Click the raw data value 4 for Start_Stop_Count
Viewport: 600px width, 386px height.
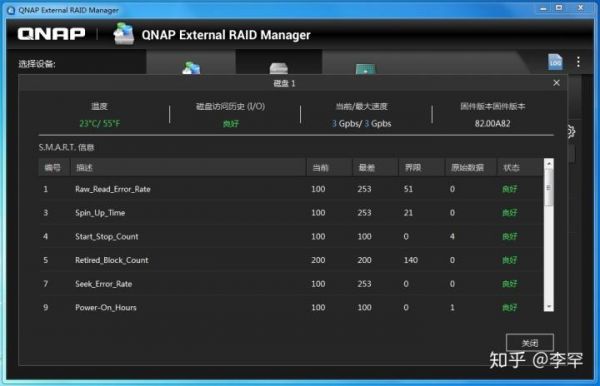(x=452, y=236)
